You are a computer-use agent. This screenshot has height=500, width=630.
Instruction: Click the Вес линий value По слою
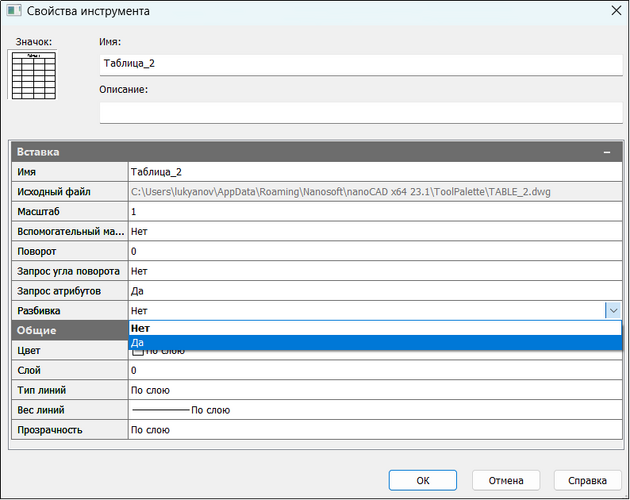point(375,410)
